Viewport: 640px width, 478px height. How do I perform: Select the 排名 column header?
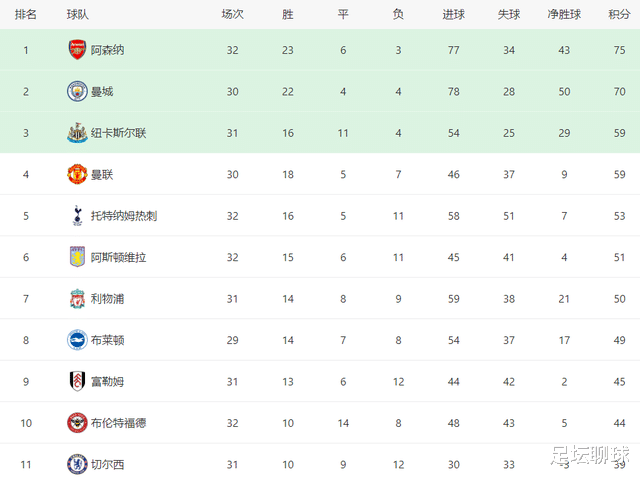[26, 15]
